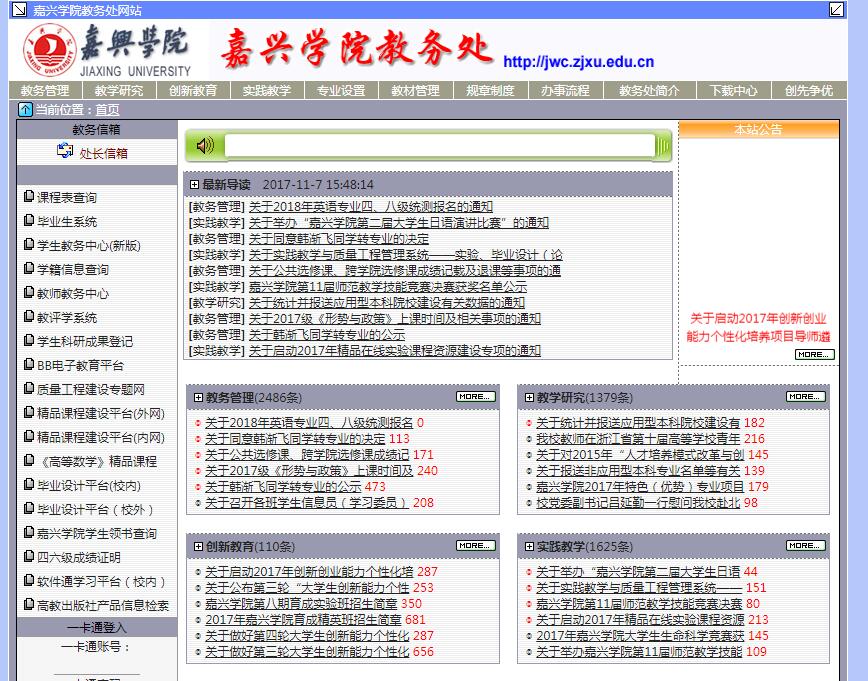Click the document icon next to BB电子教育平台
Image resolution: width=868 pixels, height=681 pixels.
click(x=29, y=364)
